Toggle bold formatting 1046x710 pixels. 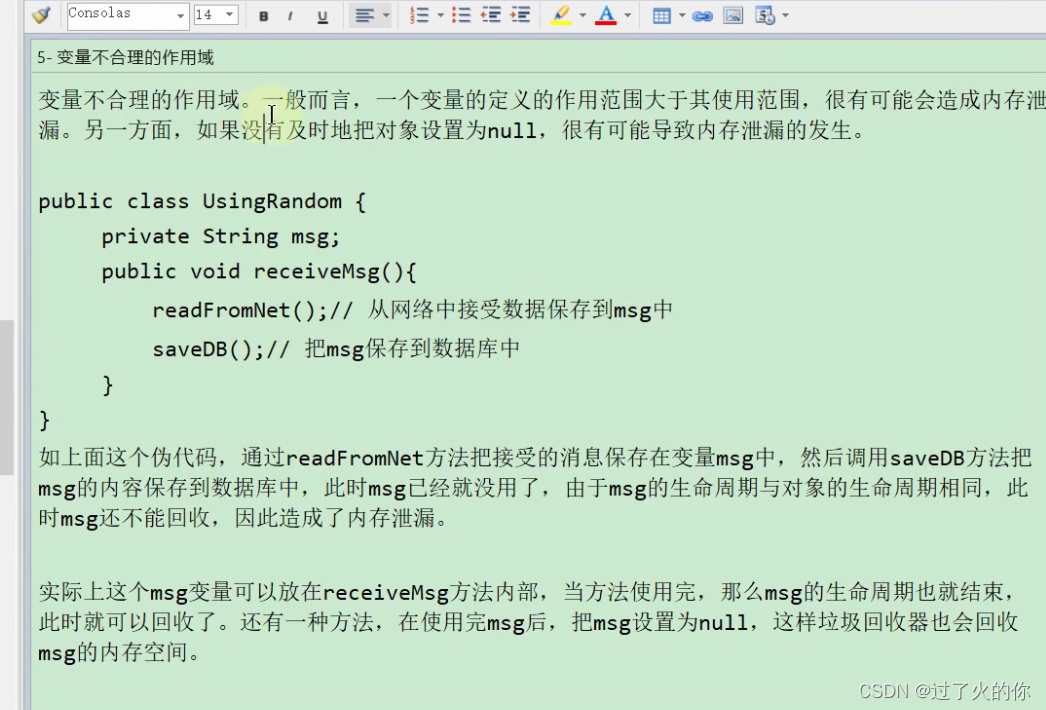pyautogui.click(x=264, y=15)
